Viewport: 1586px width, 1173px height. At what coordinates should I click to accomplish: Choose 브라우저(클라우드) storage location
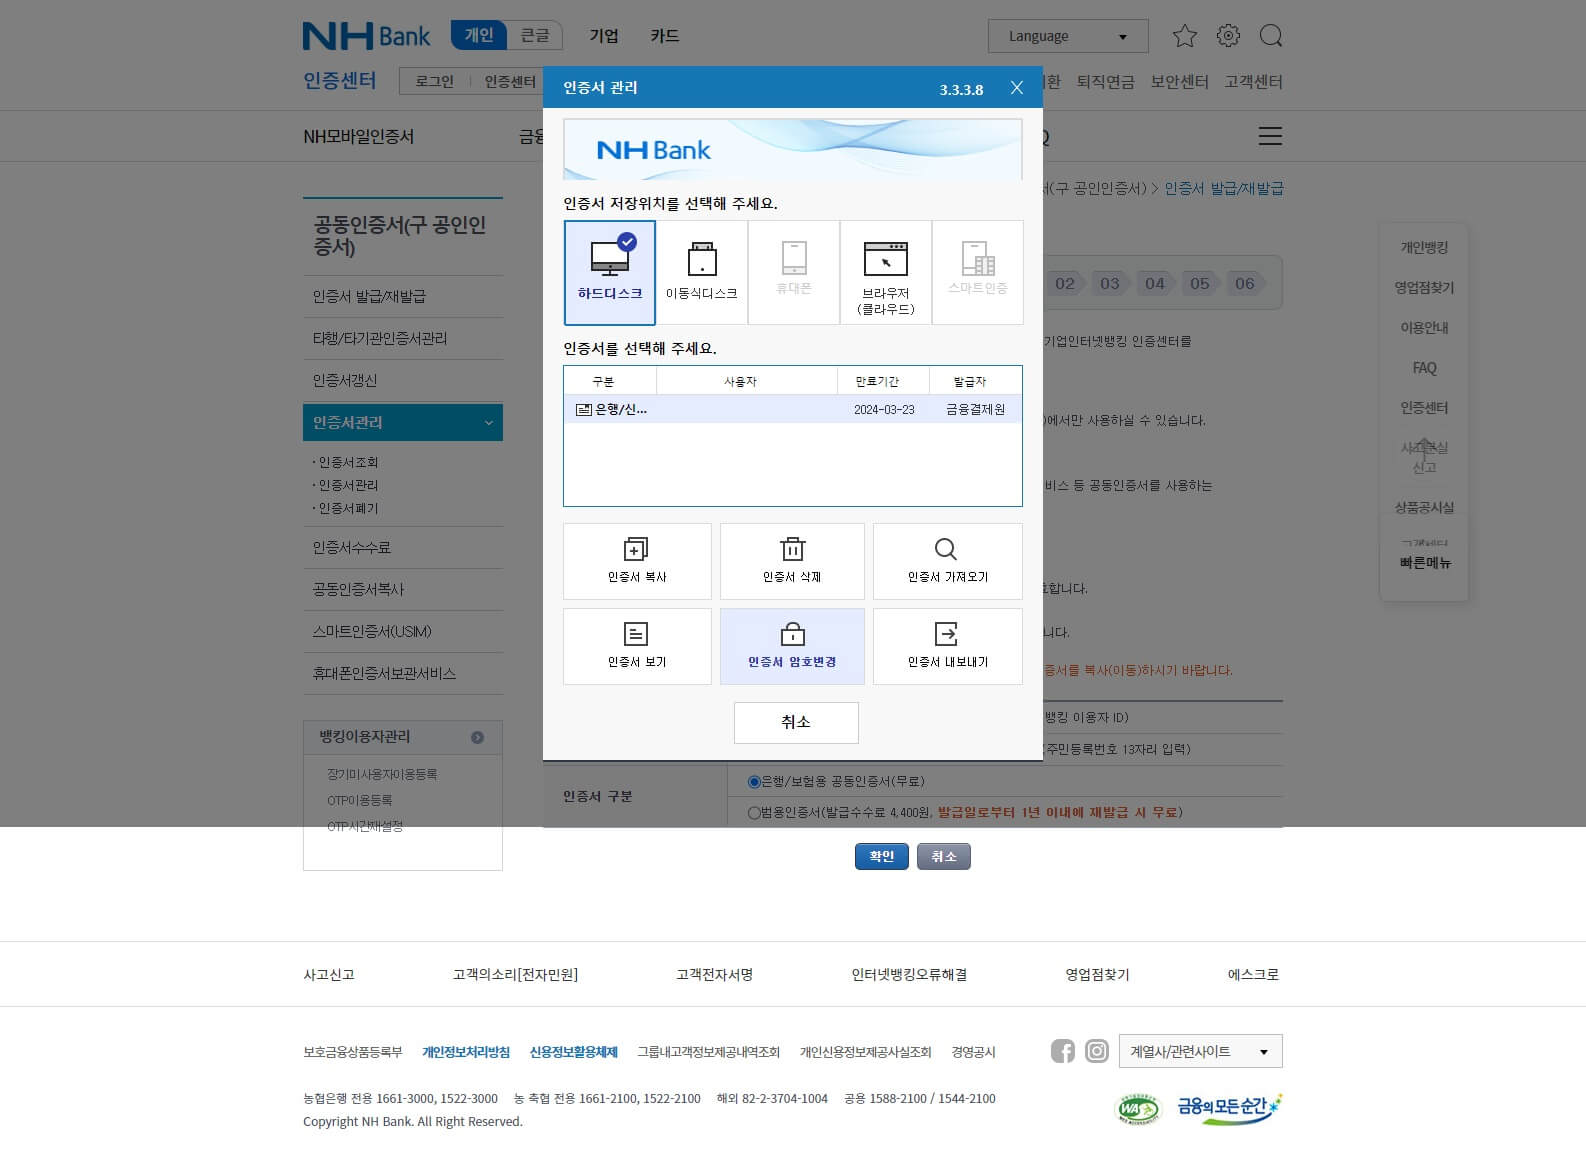point(886,273)
